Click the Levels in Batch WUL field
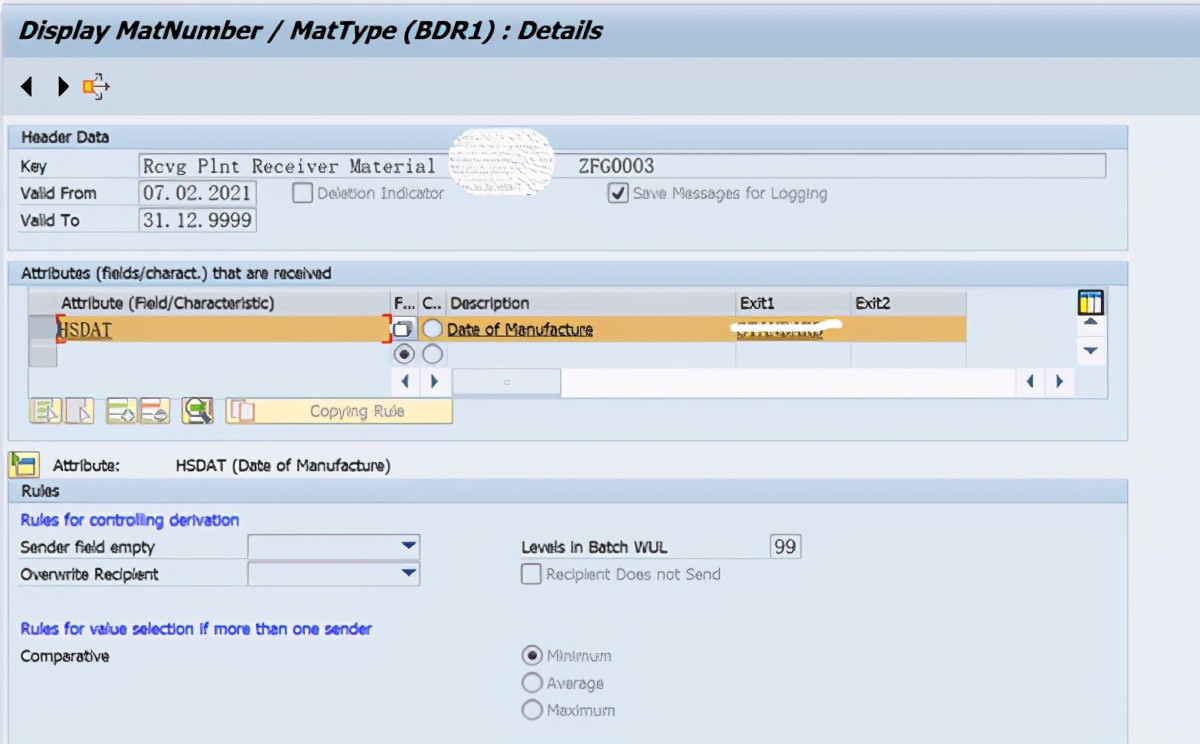1200x744 pixels. tap(786, 547)
